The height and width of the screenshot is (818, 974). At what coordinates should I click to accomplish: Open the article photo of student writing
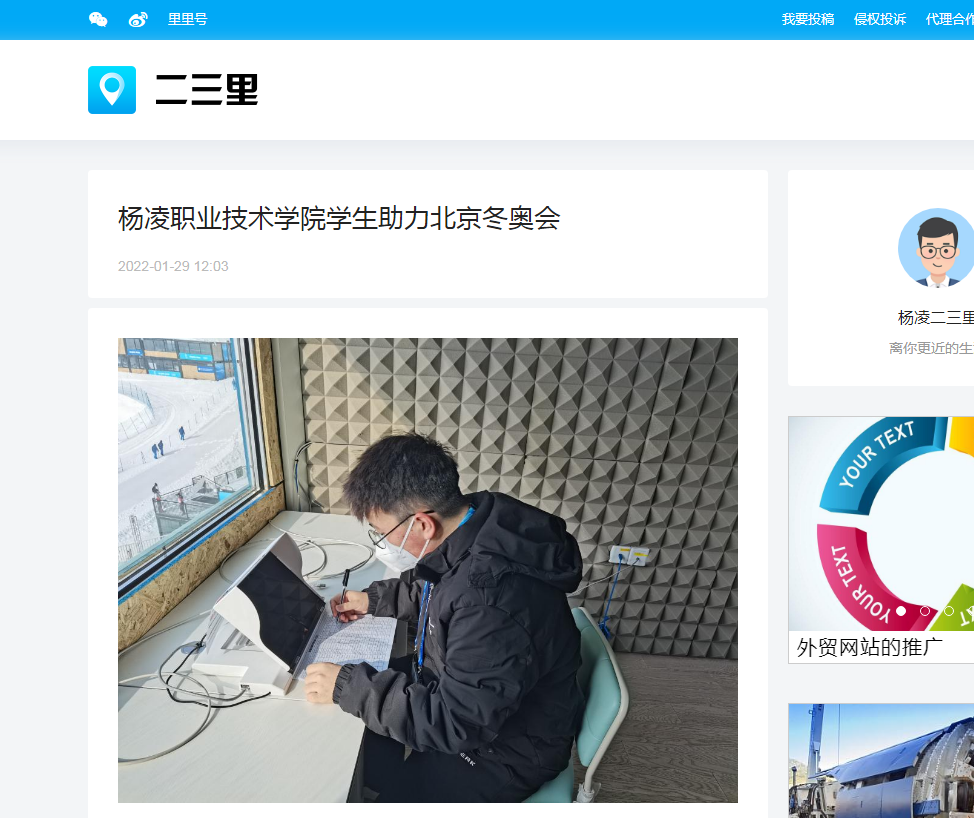pos(428,570)
